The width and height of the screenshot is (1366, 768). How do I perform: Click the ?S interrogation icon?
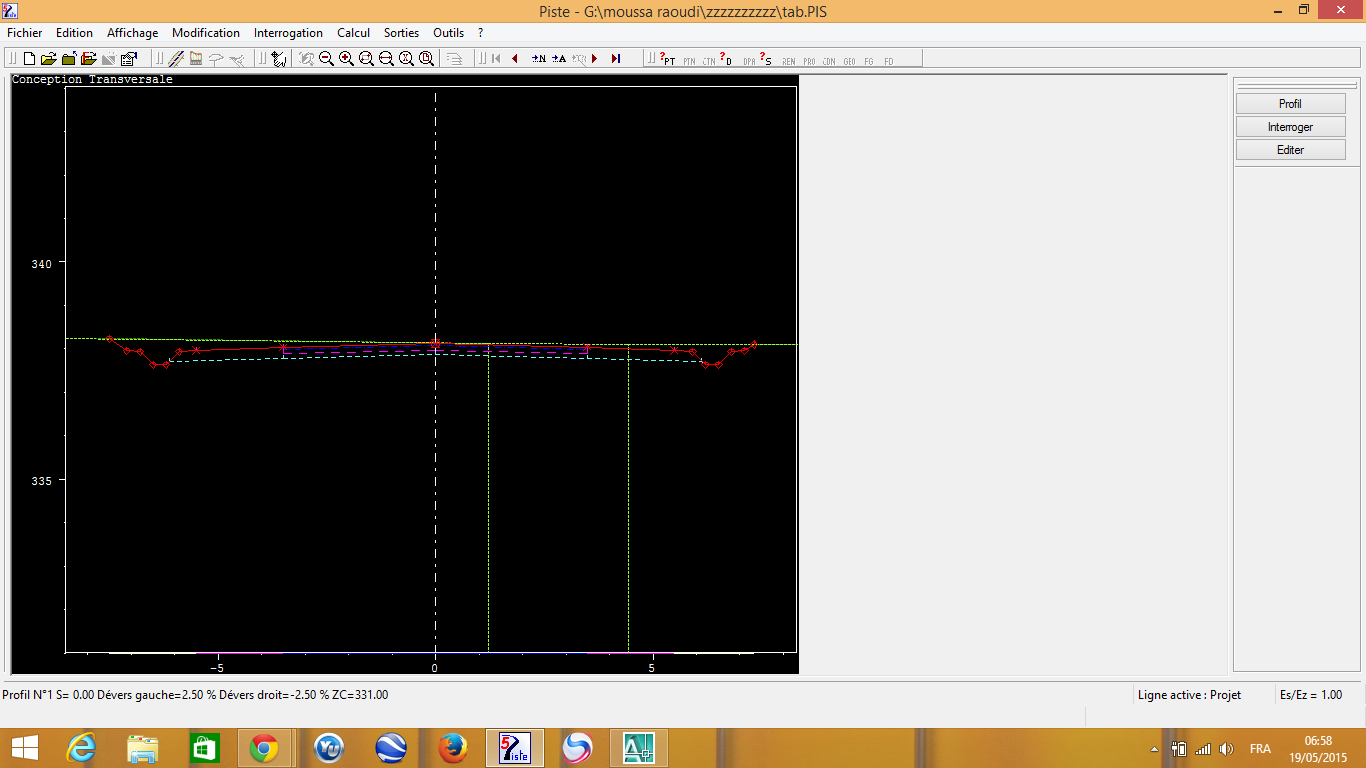766,59
